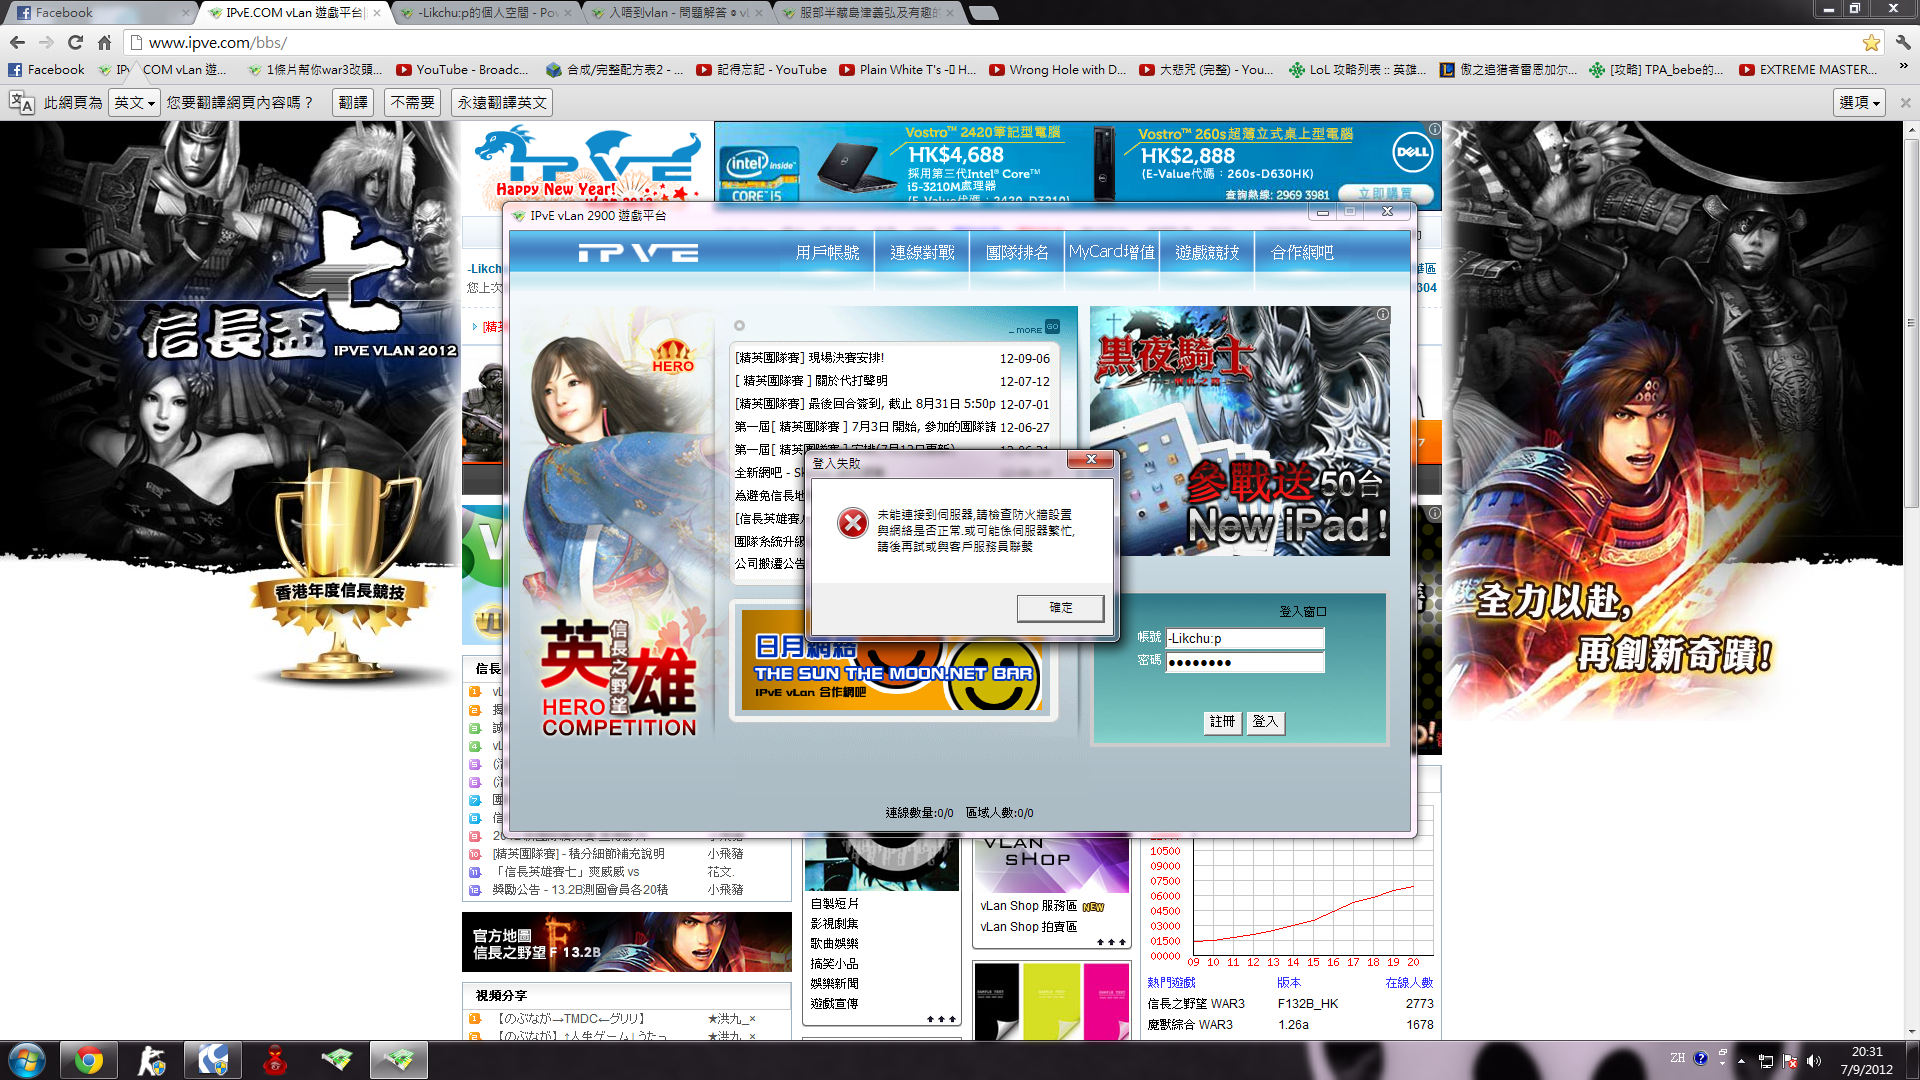Image resolution: width=1920 pixels, height=1080 pixels.
Task: Open the 連線對戰 menu tab
Action: [922, 253]
